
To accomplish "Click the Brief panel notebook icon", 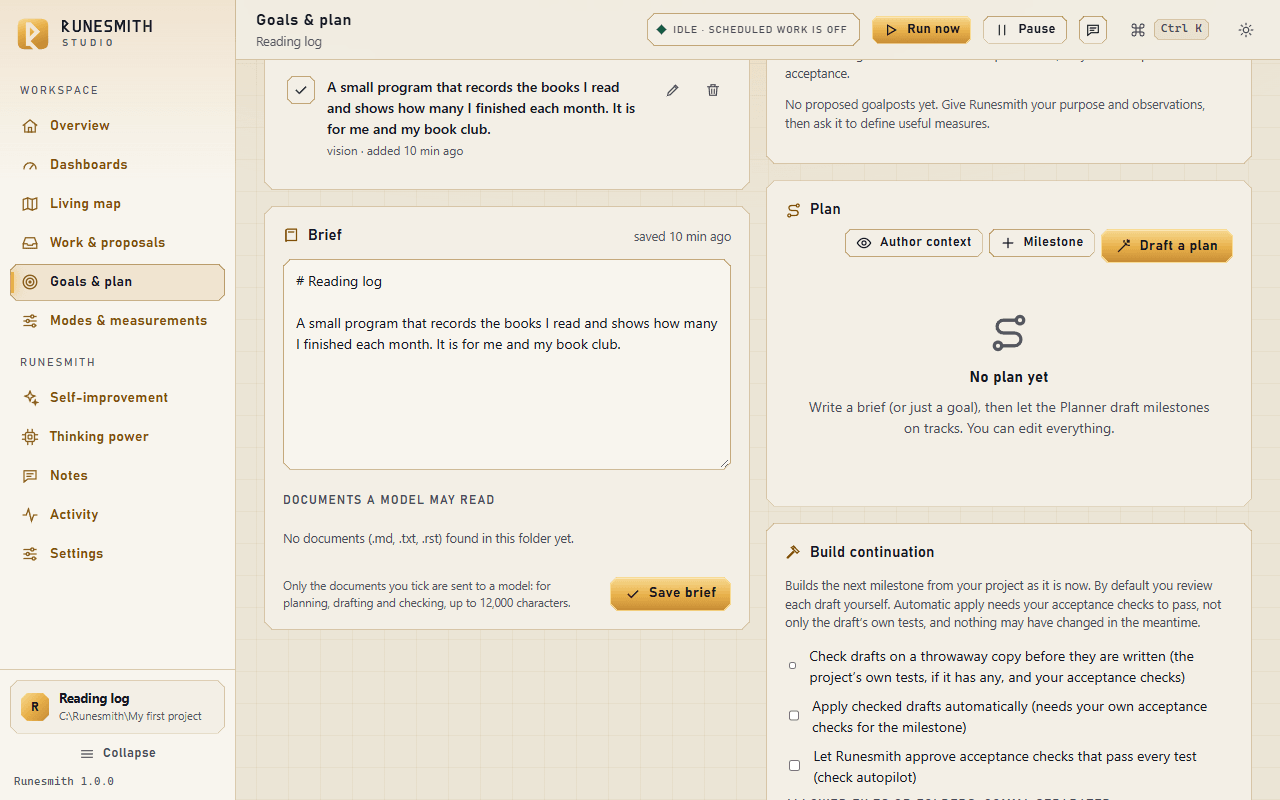I will coord(291,235).
